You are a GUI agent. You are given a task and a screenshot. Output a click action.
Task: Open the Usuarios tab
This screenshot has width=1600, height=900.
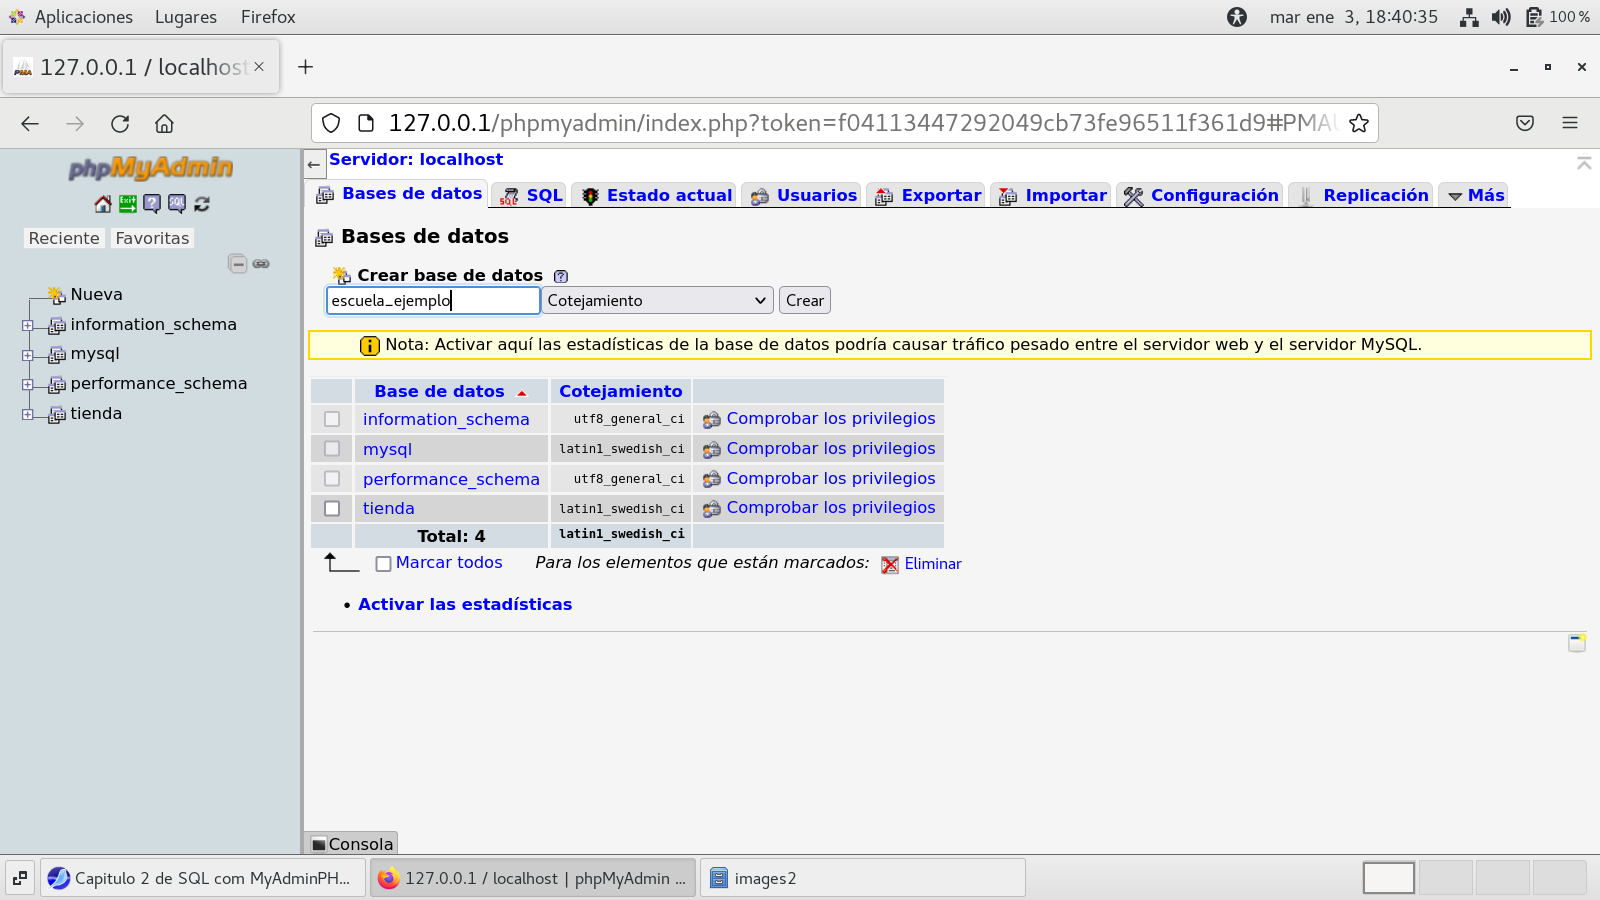coord(804,196)
